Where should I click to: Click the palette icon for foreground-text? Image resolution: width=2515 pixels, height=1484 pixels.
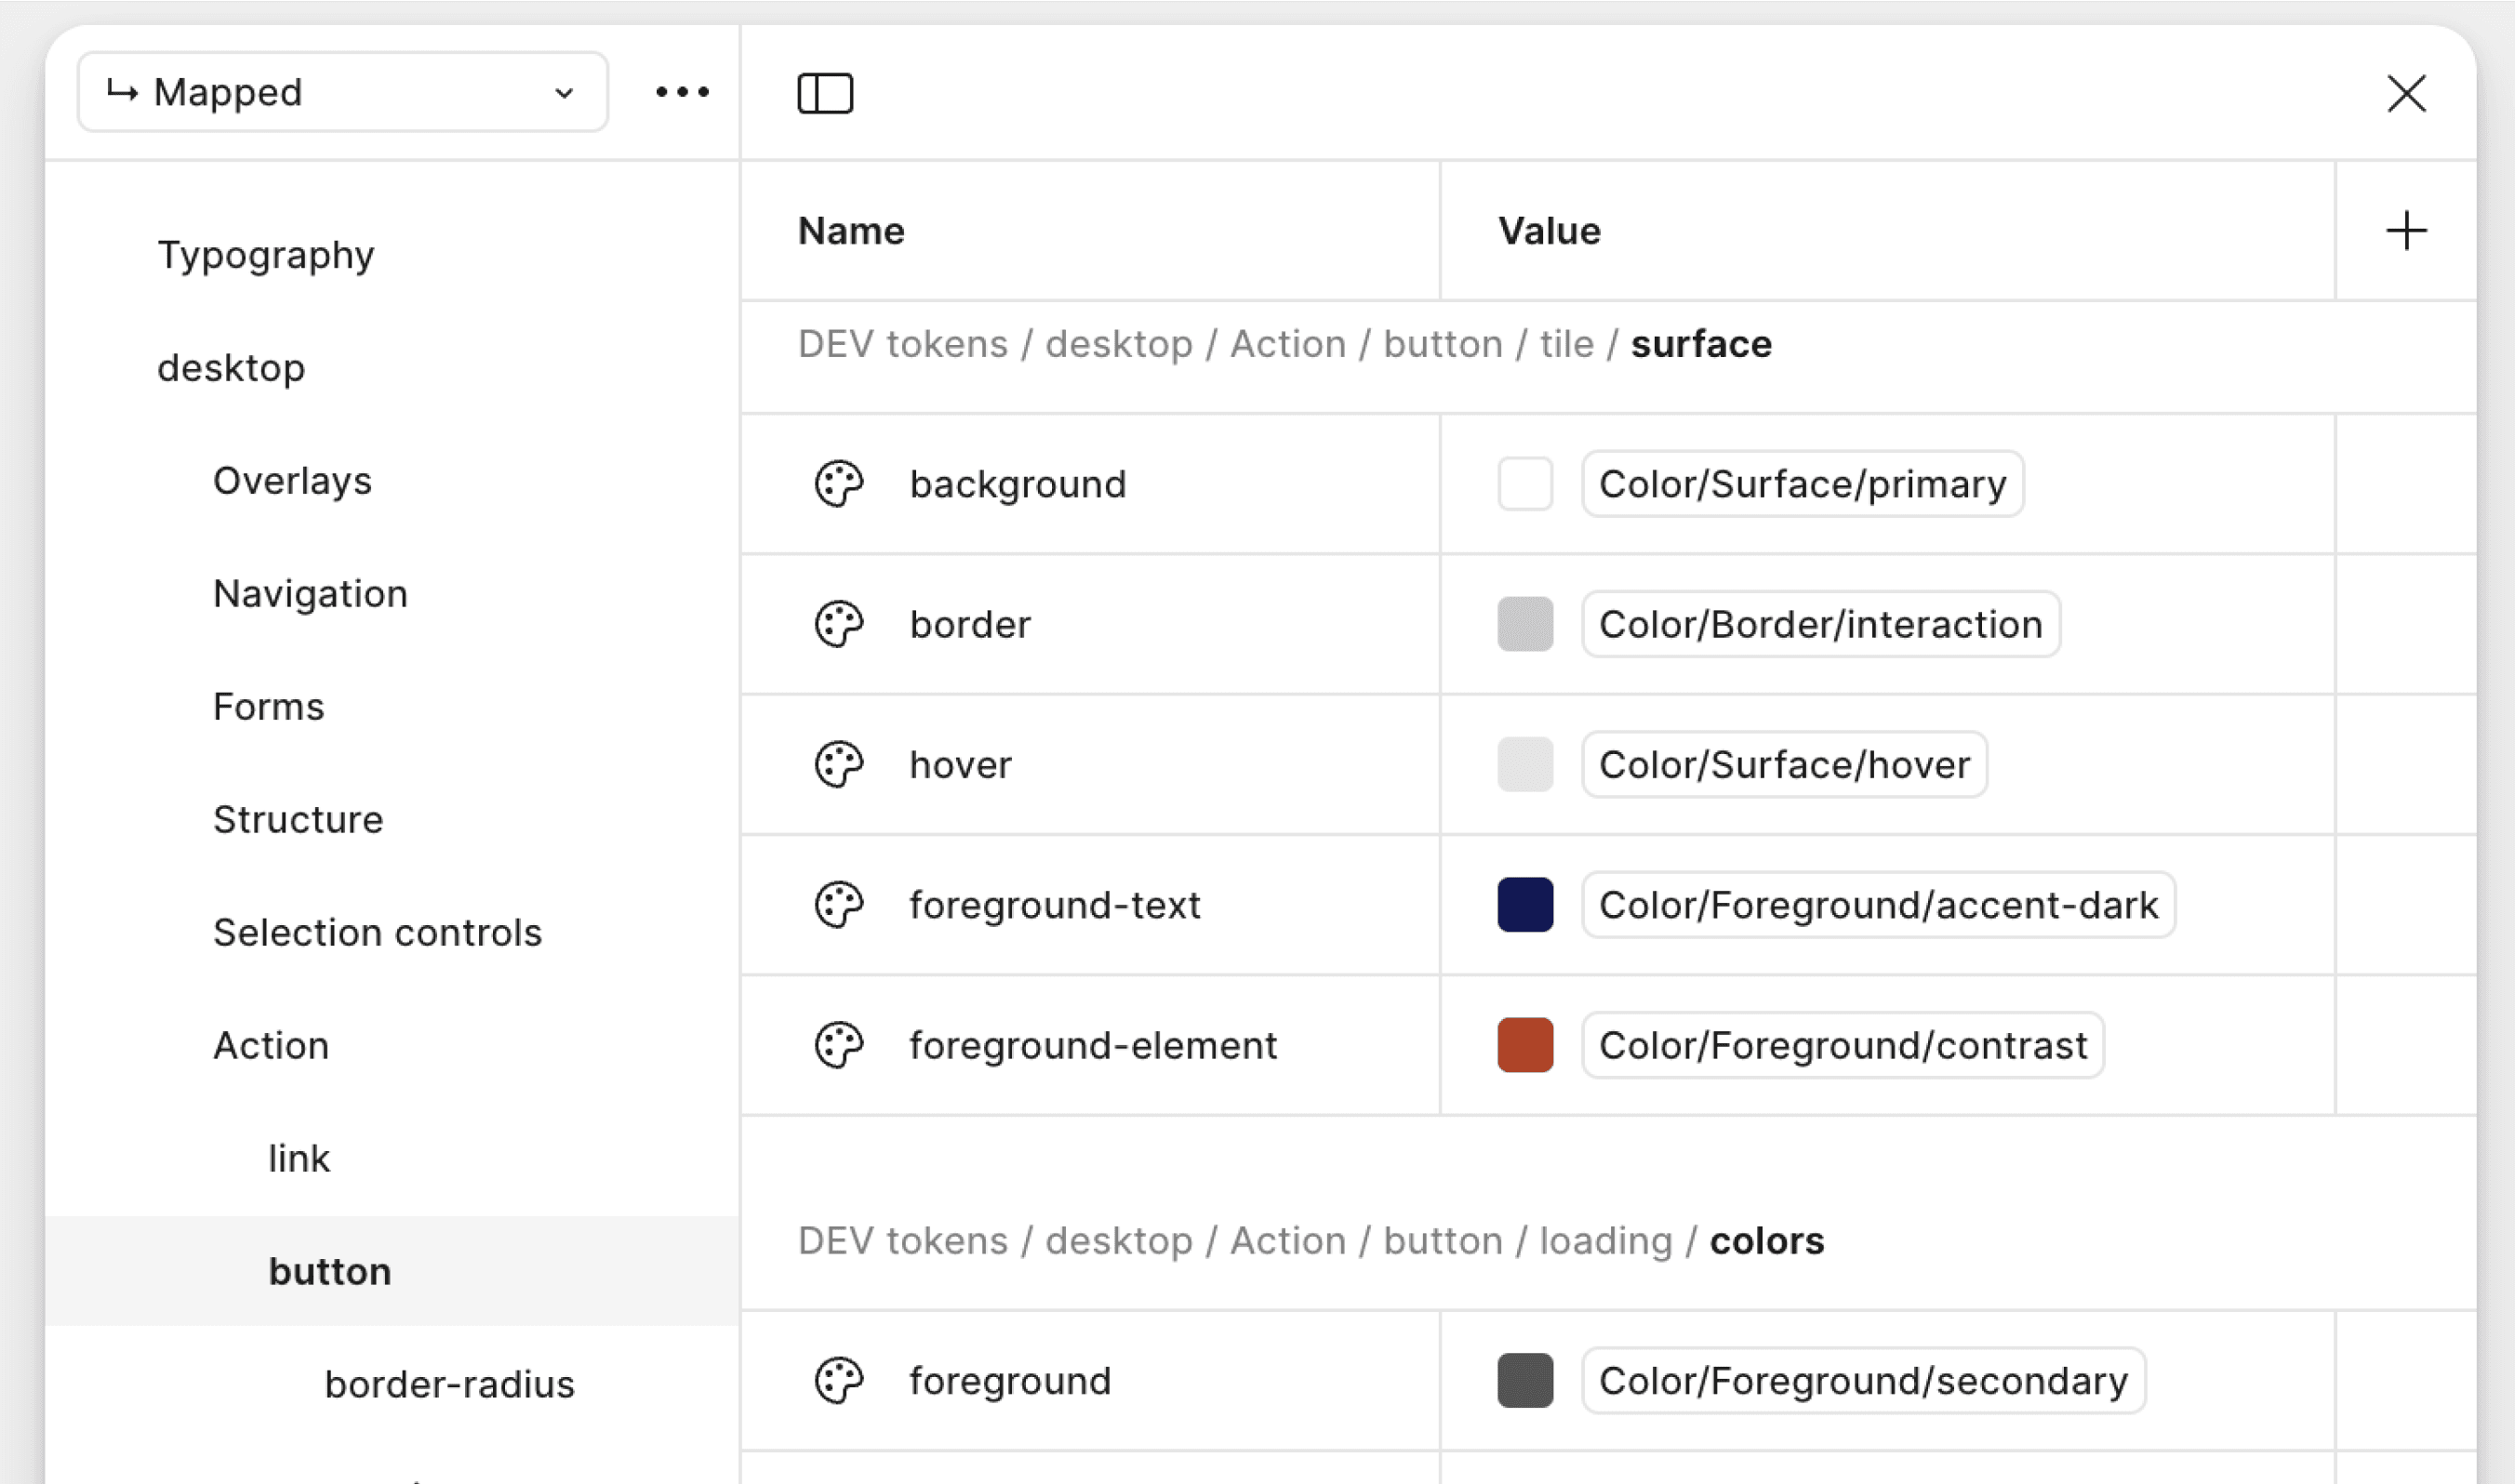838,904
